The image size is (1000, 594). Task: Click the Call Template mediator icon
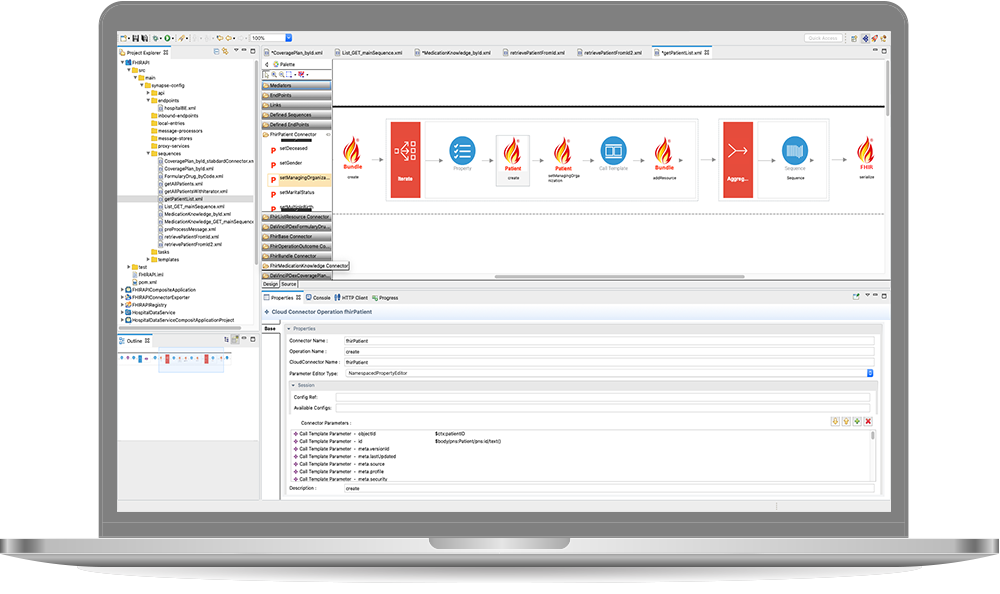(613, 151)
